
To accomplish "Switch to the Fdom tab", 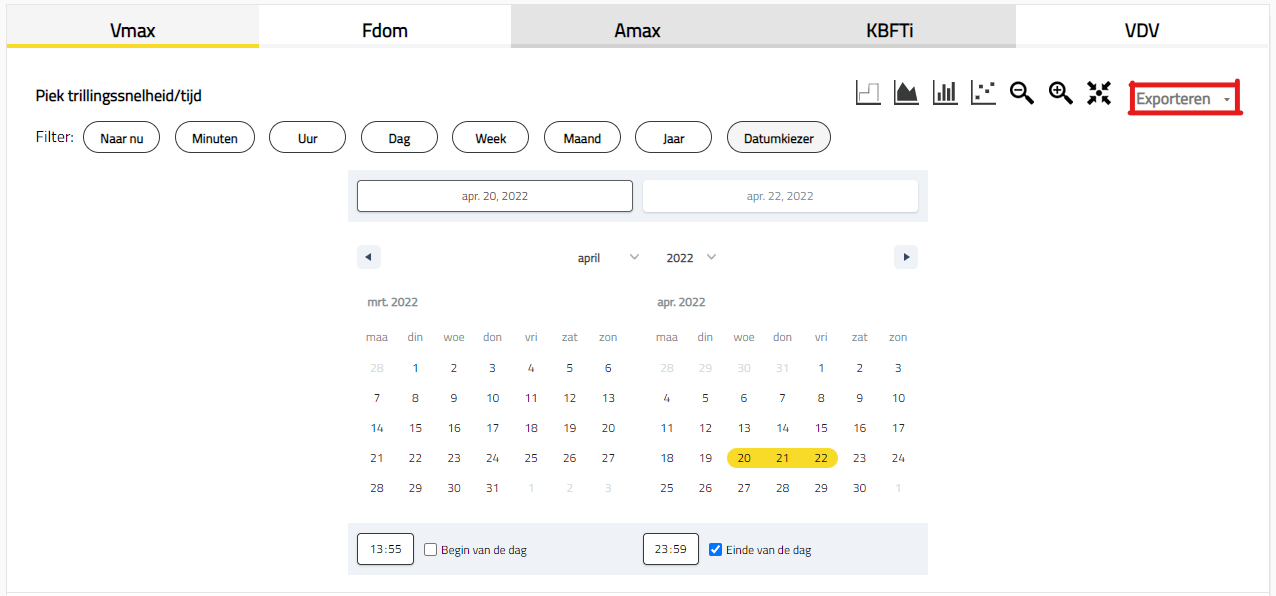I will (x=384, y=30).
